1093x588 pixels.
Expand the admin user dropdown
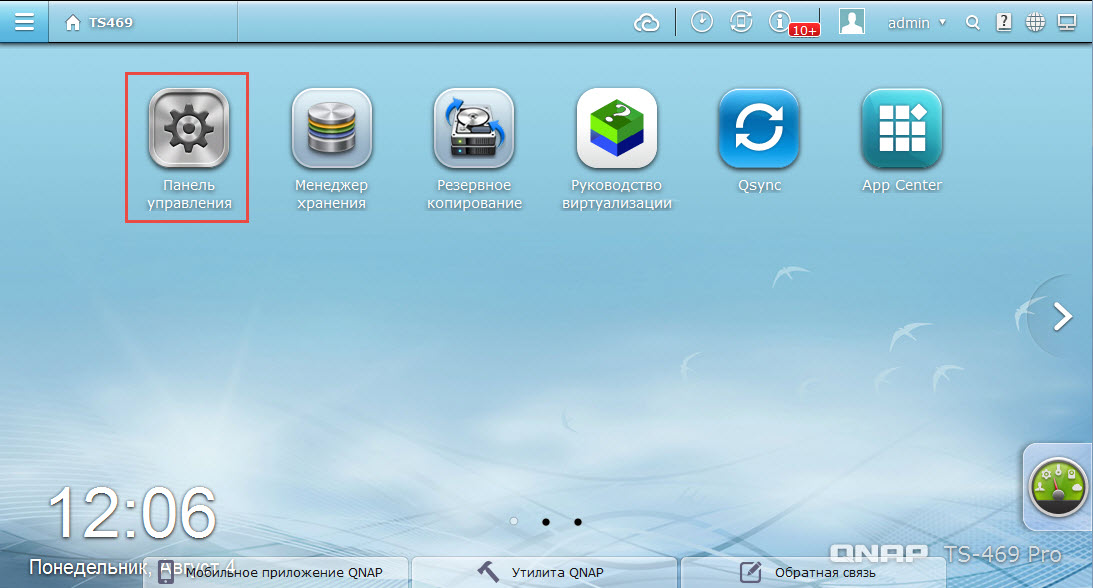point(917,23)
